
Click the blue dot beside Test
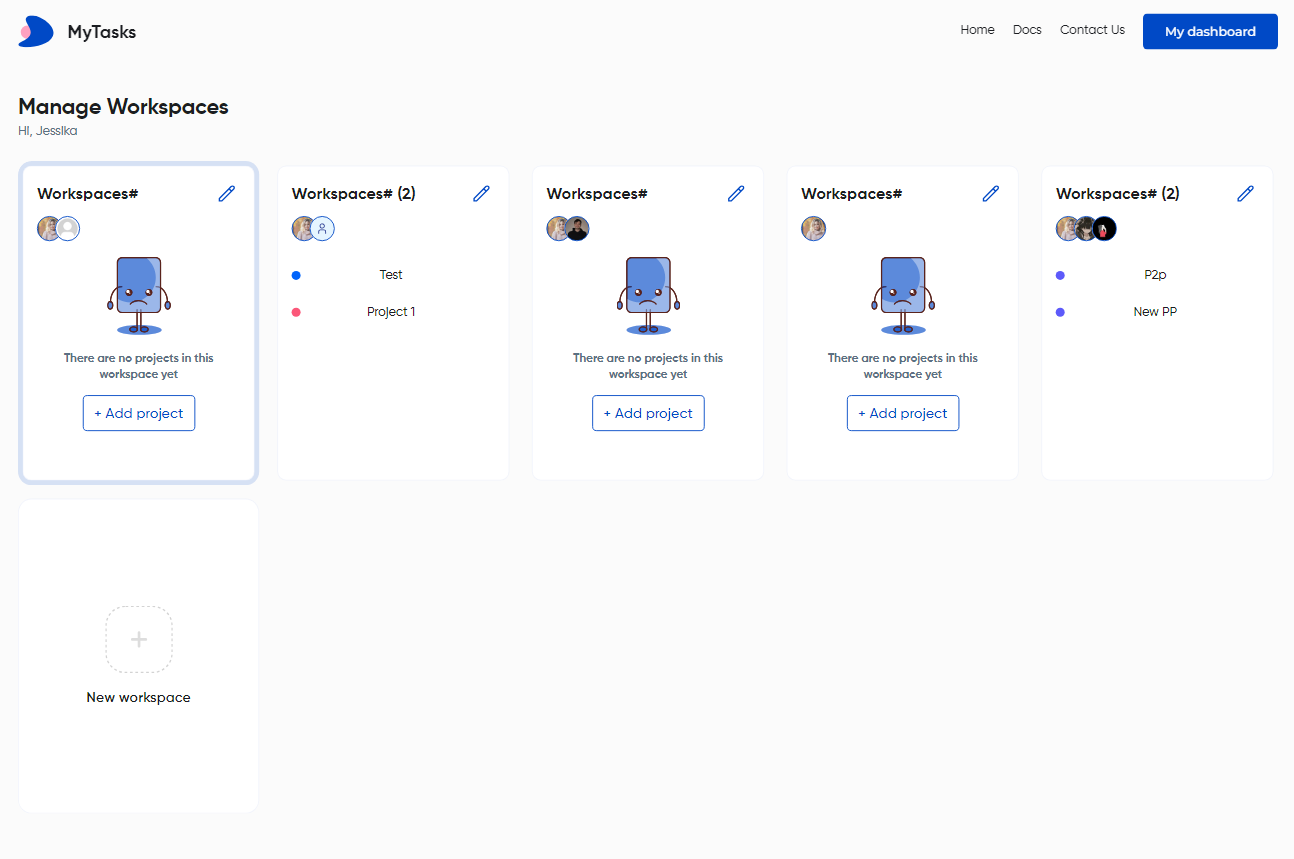[296, 275]
